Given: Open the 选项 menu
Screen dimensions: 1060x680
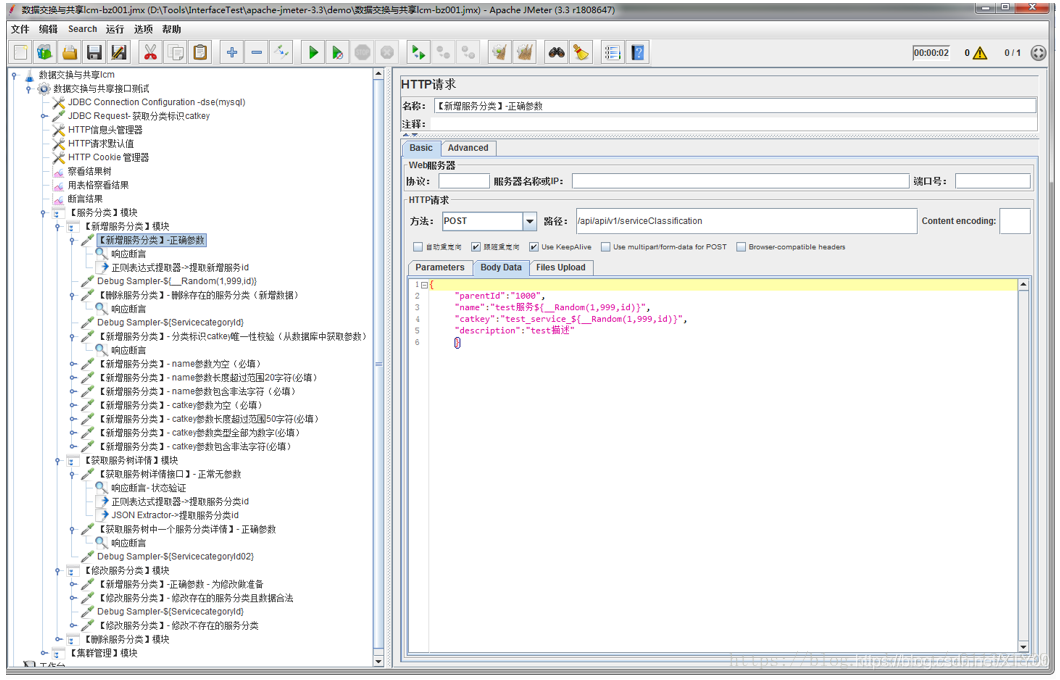Looking at the screenshot, I should click(143, 29).
